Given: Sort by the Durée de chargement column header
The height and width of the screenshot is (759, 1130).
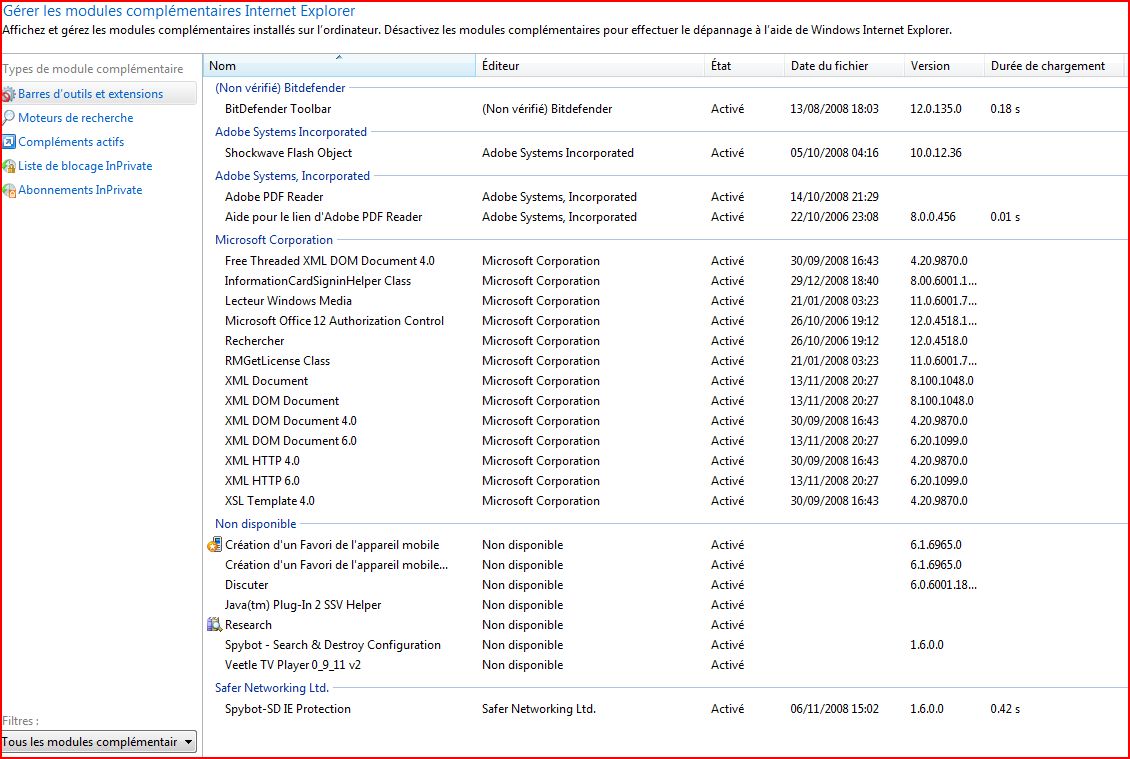Looking at the screenshot, I should (1054, 66).
